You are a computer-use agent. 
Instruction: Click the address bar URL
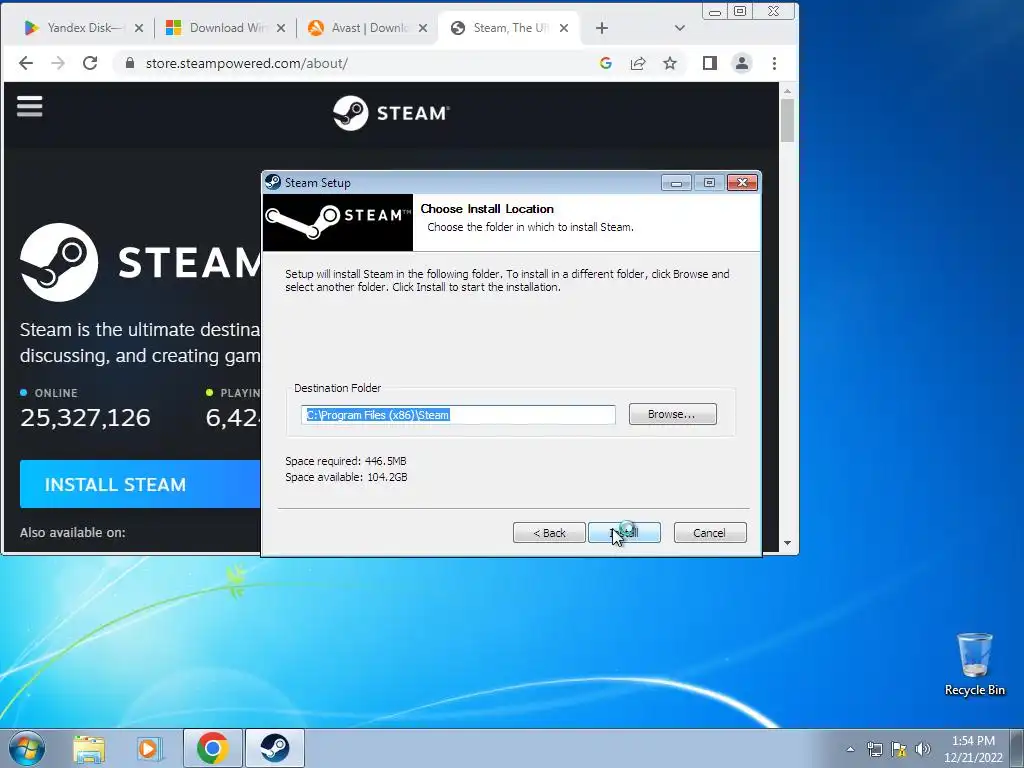246,63
